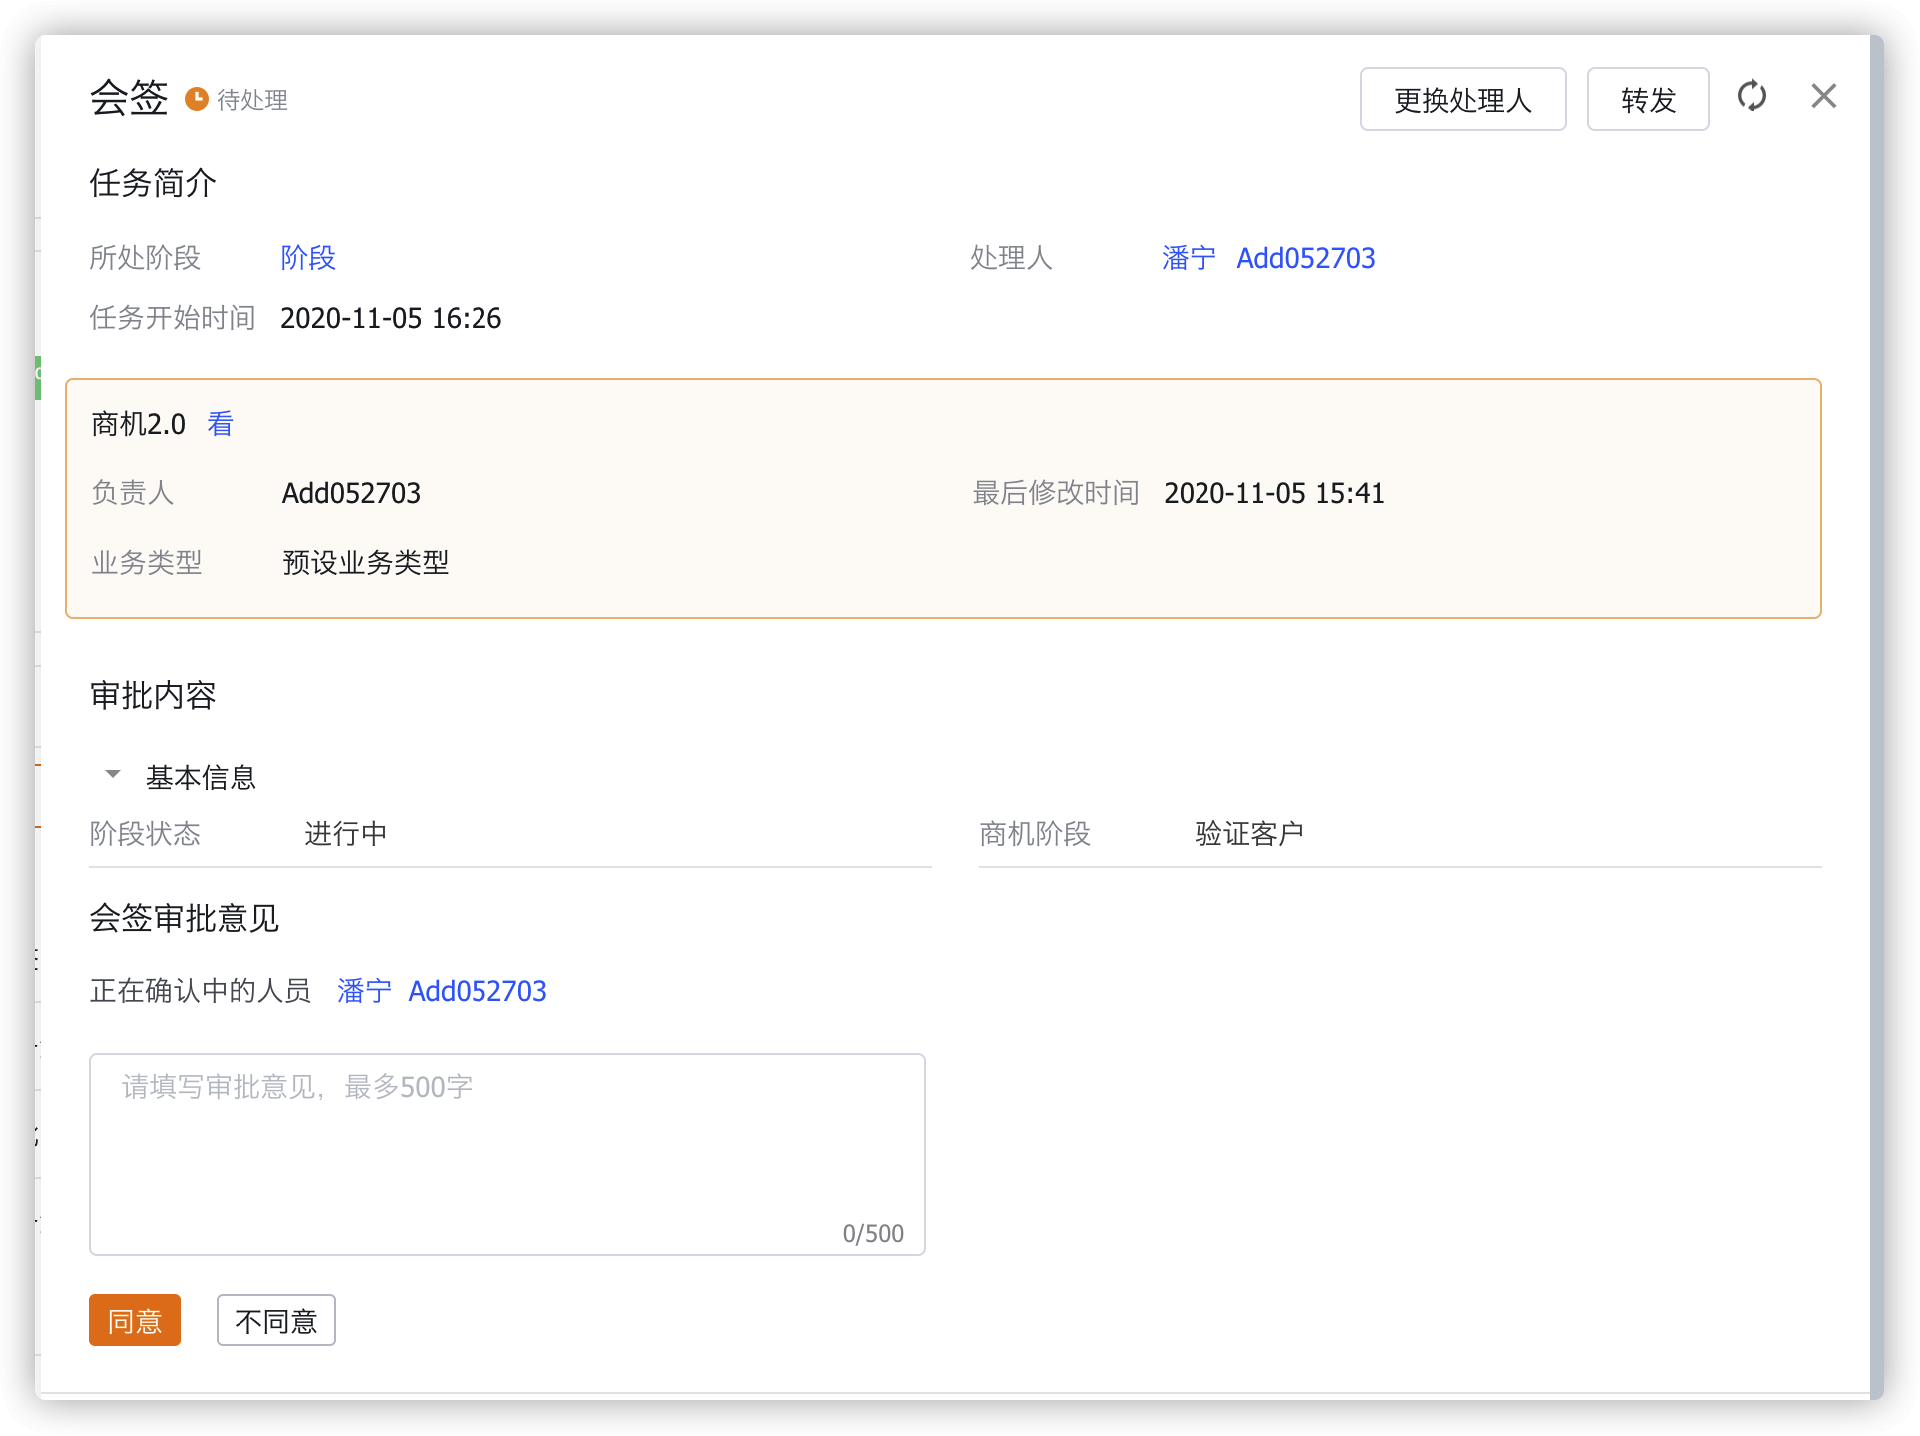Image resolution: width=1920 pixels, height=1436 pixels.
Task: Click the 任务开始时间 value 2020-11-05 16:26
Action: (390, 318)
